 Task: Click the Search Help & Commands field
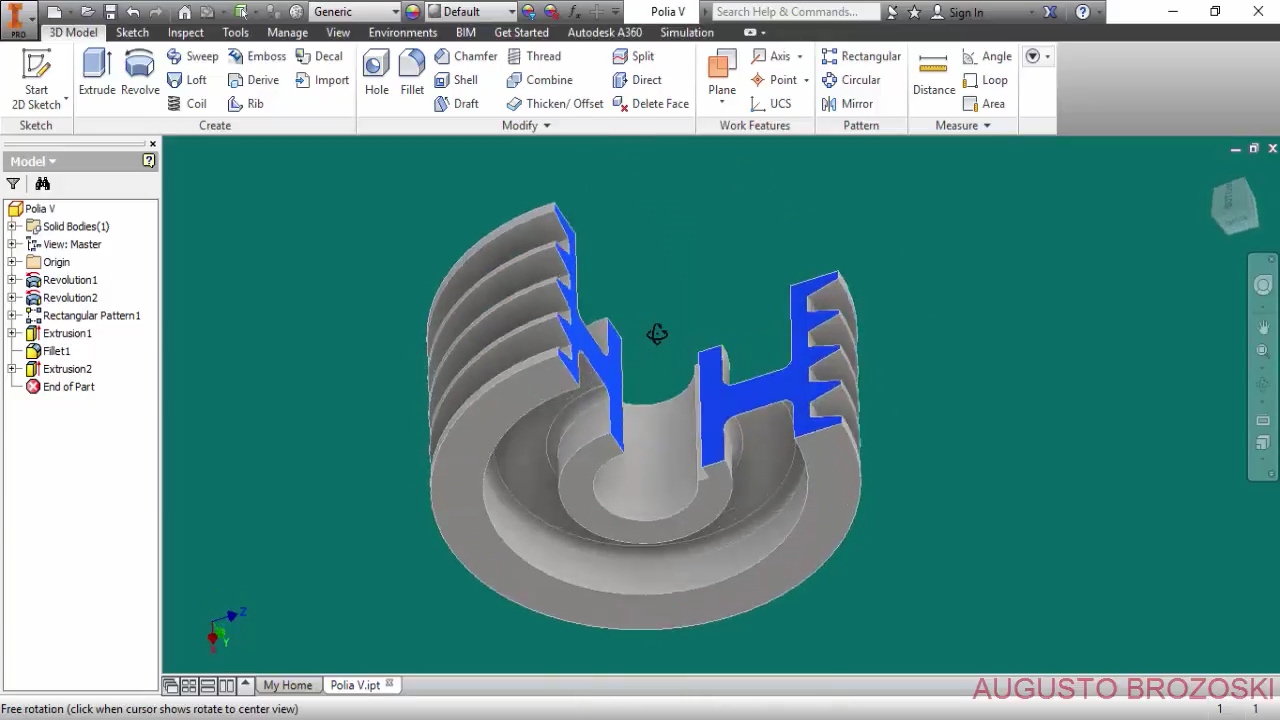click(x=797, y=12)
